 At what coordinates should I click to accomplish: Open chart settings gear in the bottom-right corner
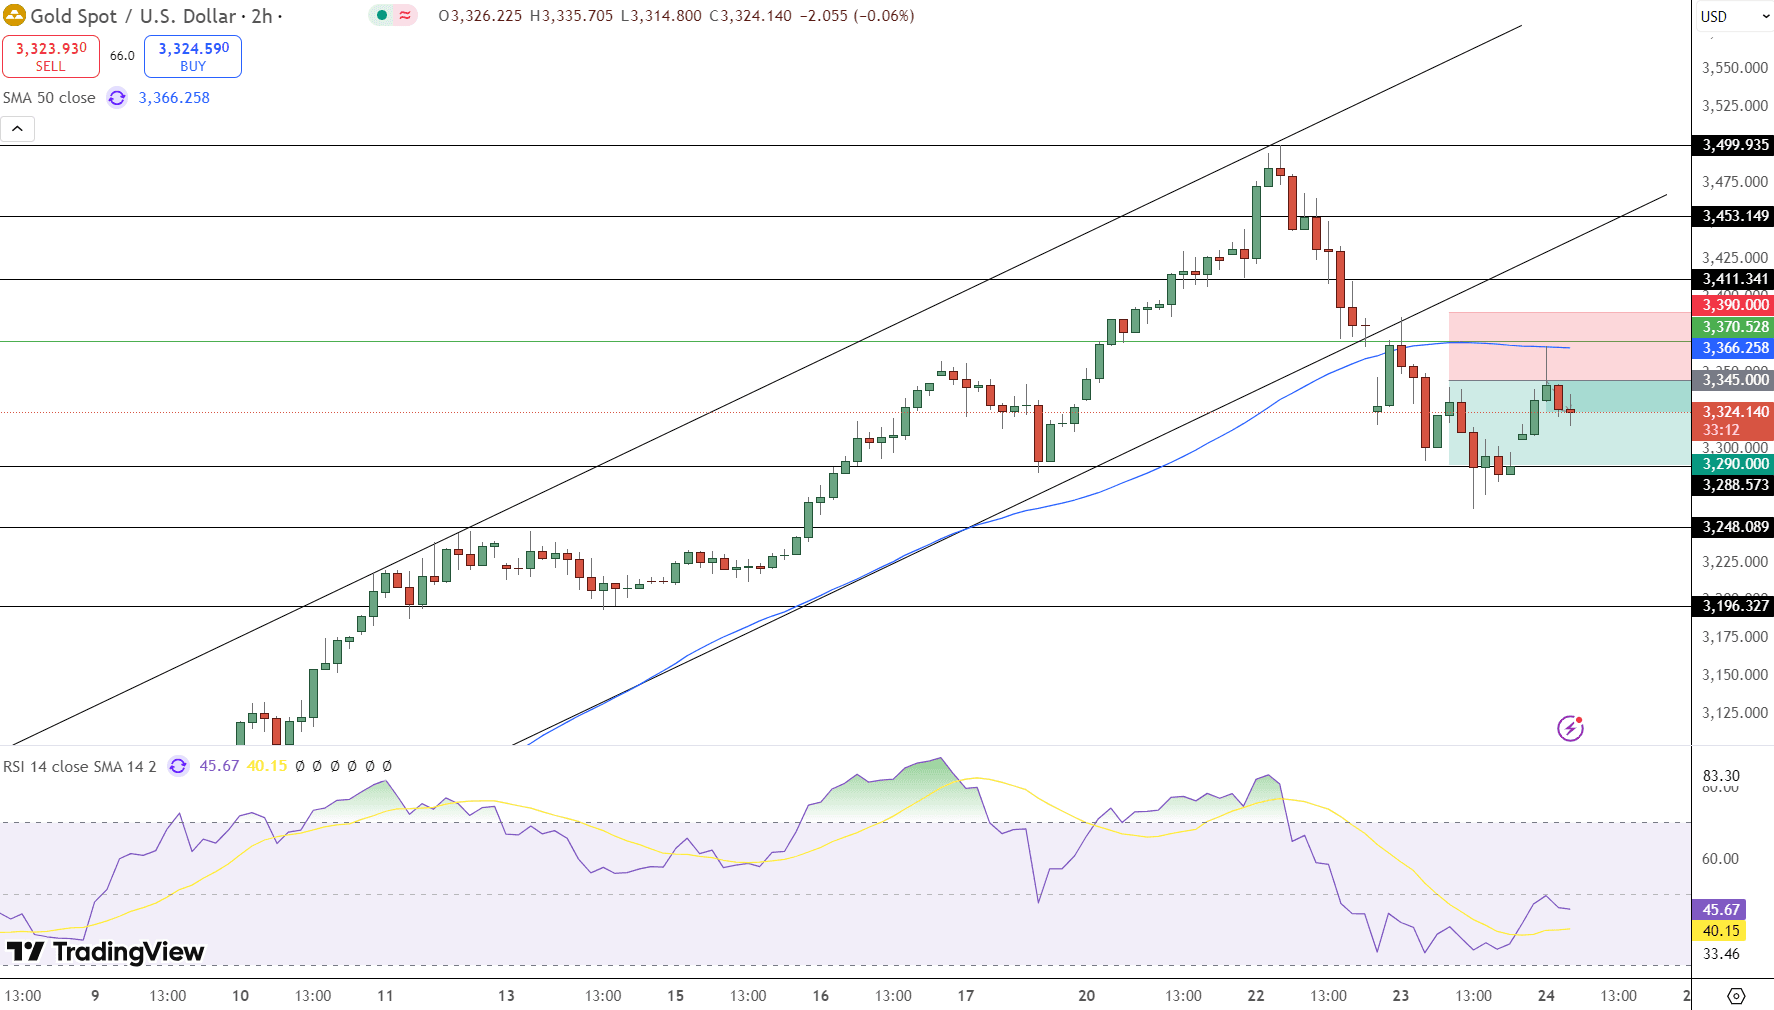pos(1736,996)
